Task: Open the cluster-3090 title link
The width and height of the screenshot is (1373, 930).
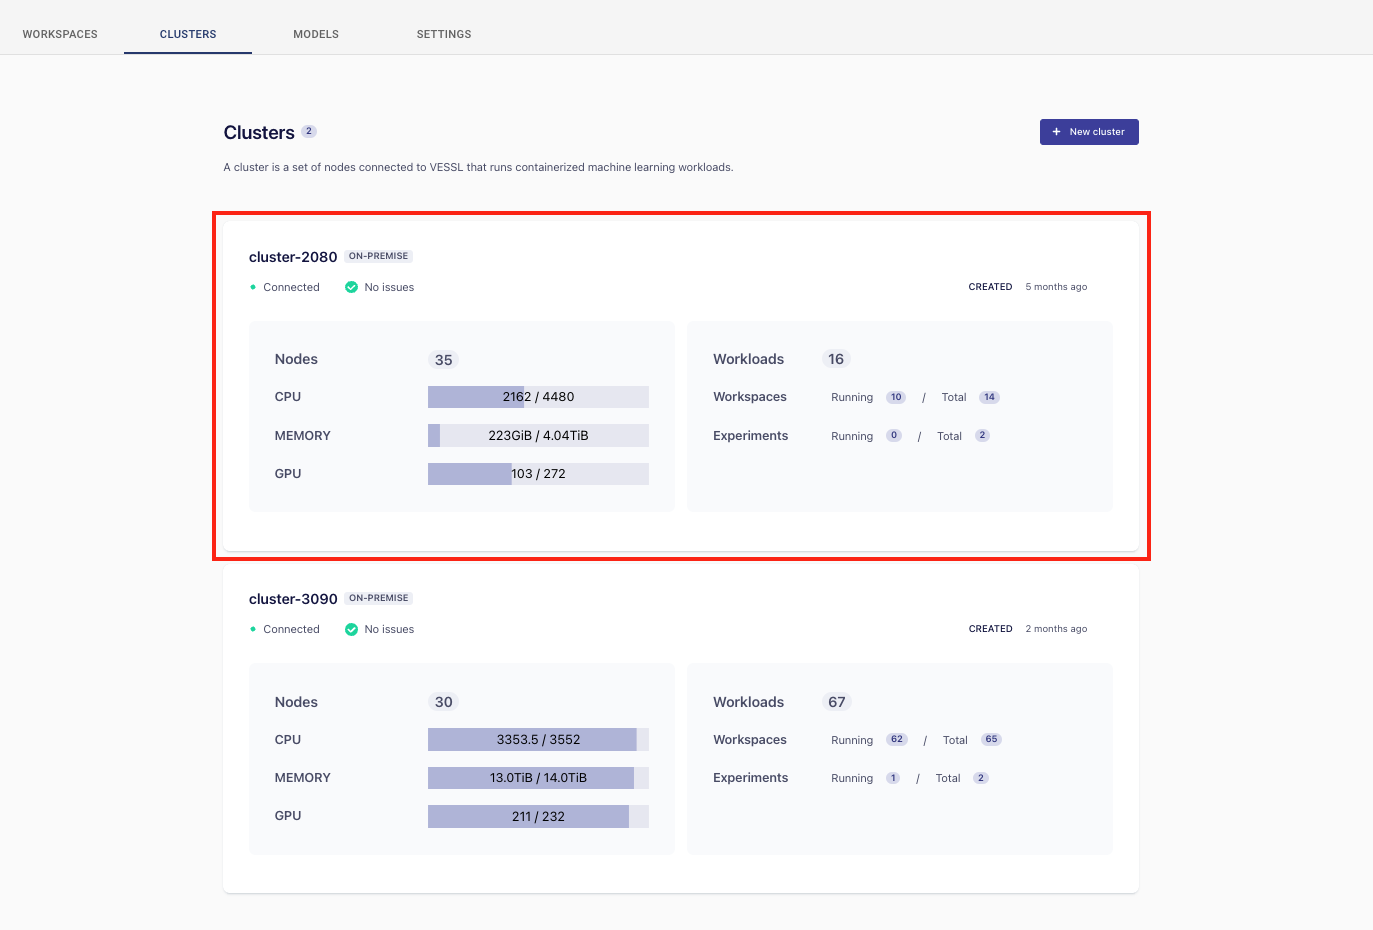Action: point(293,599)
